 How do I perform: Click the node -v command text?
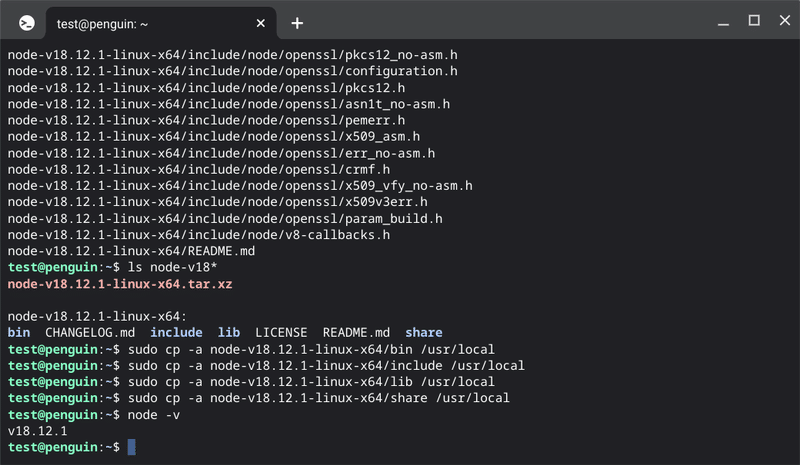point(154,414)
